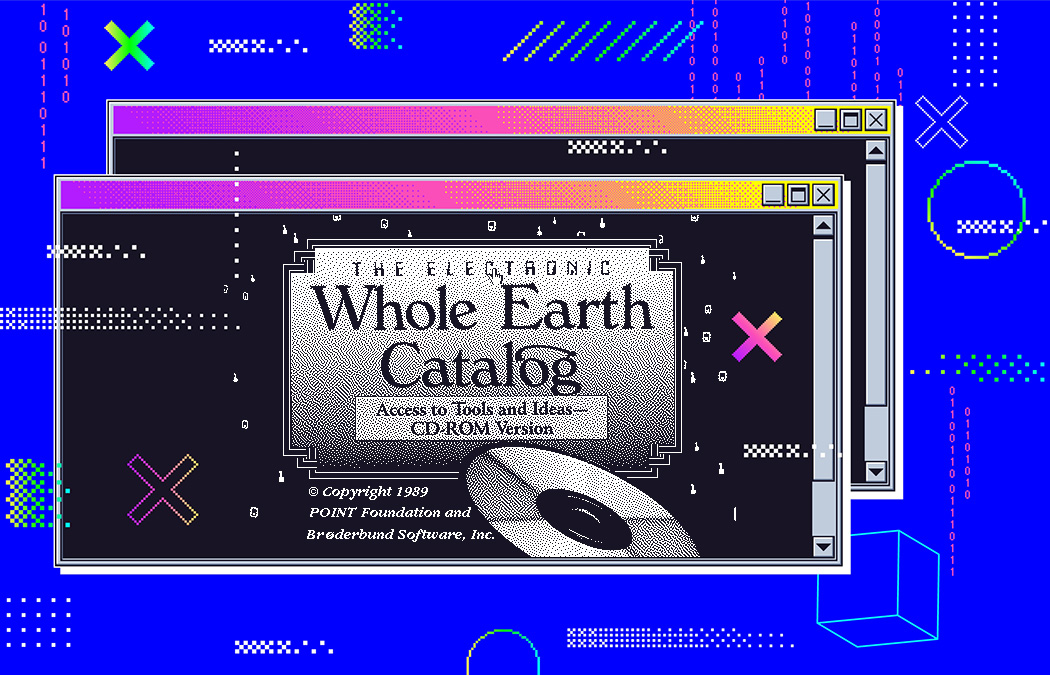Click the "CD-ROM Version" text

click(481, 429)
